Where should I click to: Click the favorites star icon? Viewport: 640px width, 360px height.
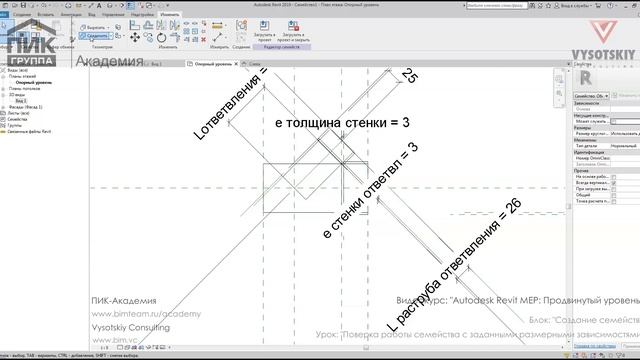pos(548,5)
